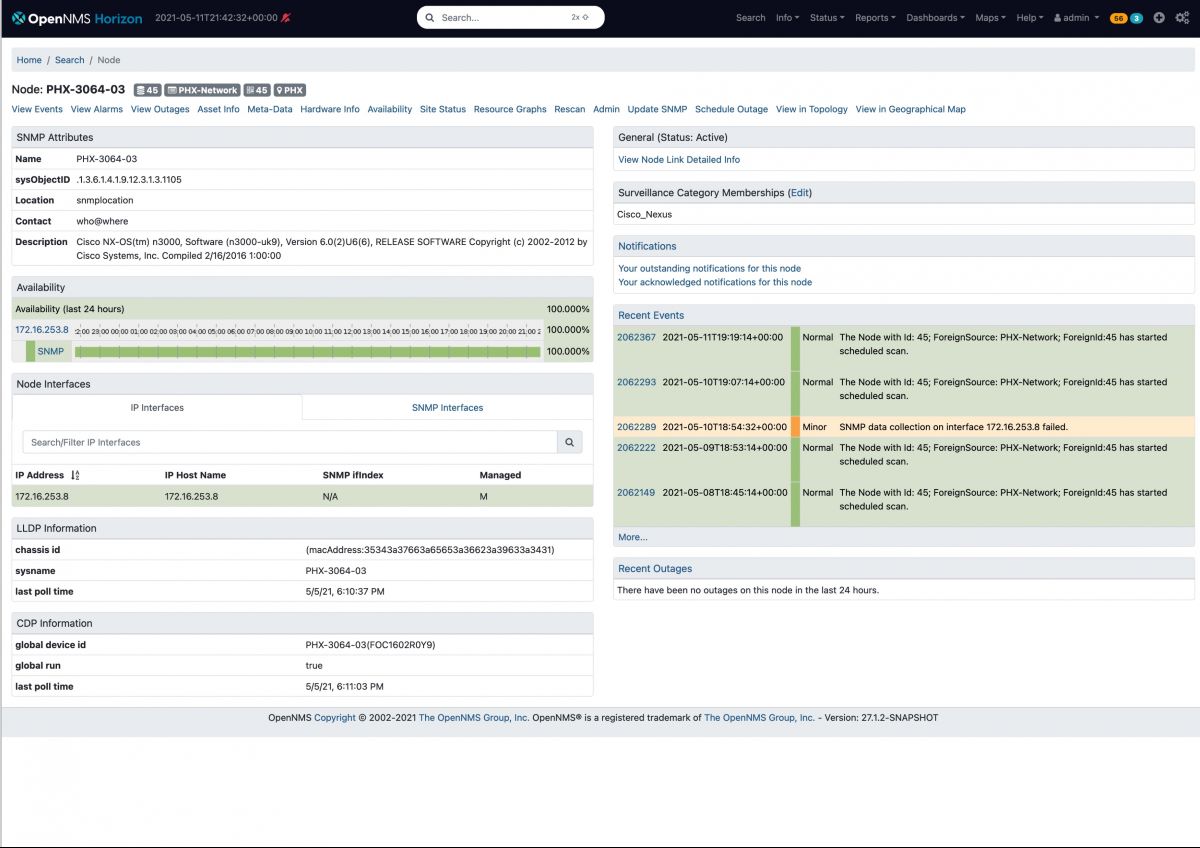Open the Reports menu
The width and height of the screenshot is (1200, 848).
coord(873,17)
